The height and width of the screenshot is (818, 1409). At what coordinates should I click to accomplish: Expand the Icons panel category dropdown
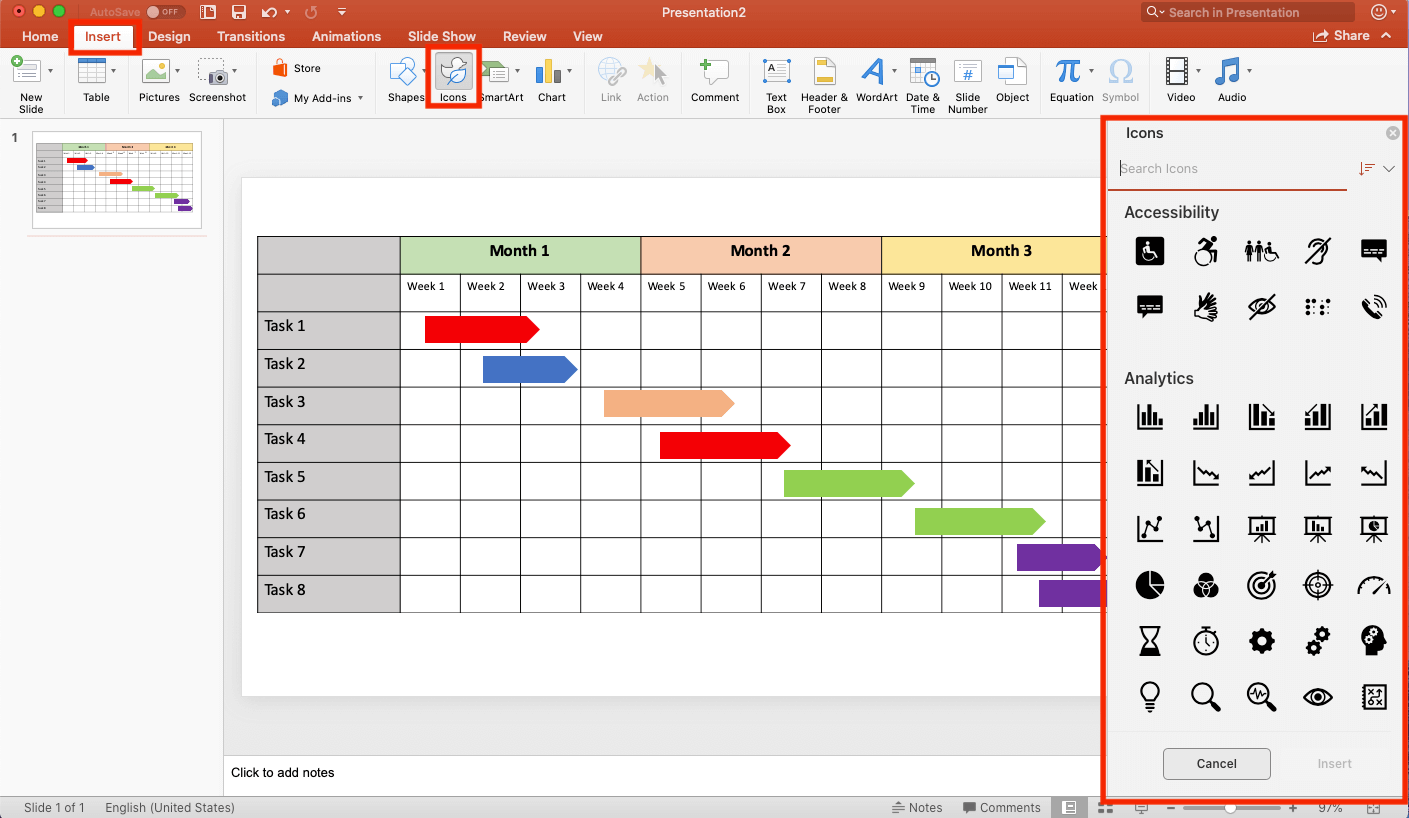(x=1389, y=169)
